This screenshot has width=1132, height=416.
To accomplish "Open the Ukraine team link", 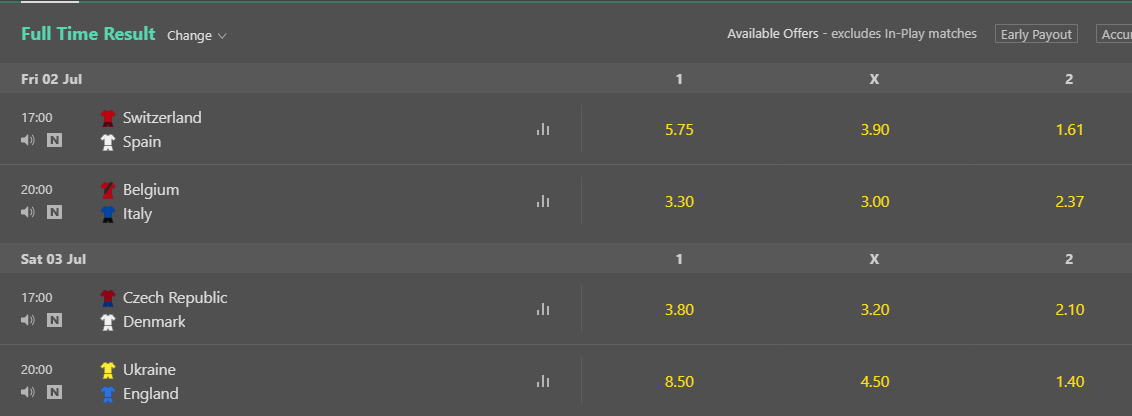I will click(x=149, y=370).
